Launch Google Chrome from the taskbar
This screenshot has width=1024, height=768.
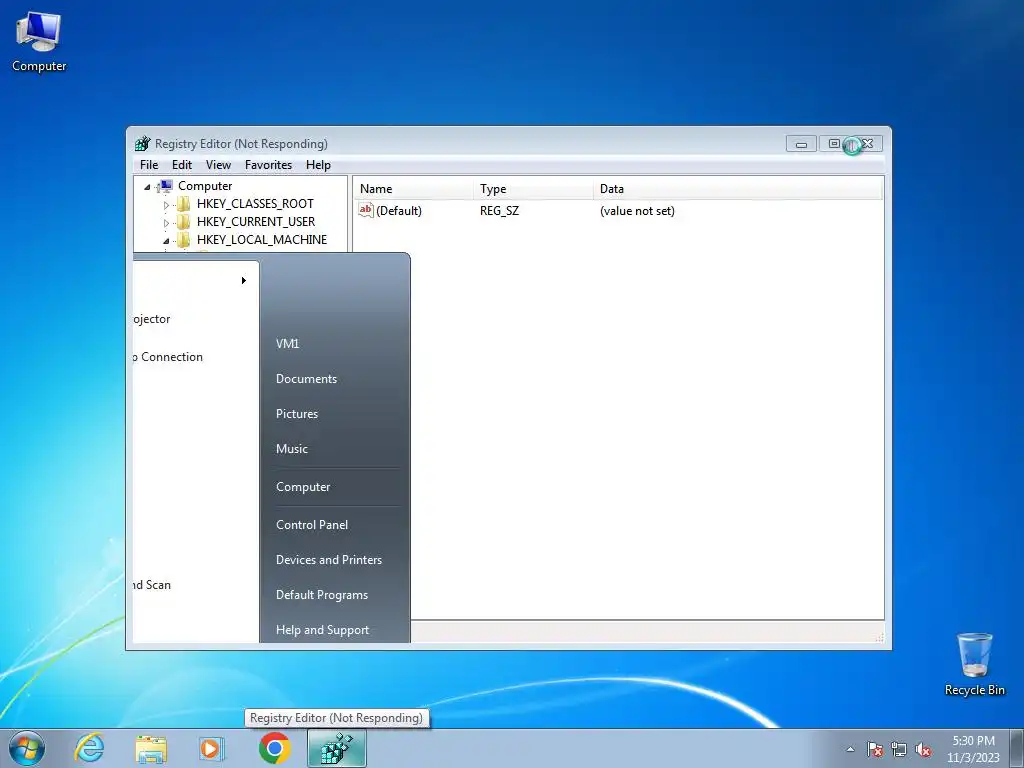pos(275,748)
